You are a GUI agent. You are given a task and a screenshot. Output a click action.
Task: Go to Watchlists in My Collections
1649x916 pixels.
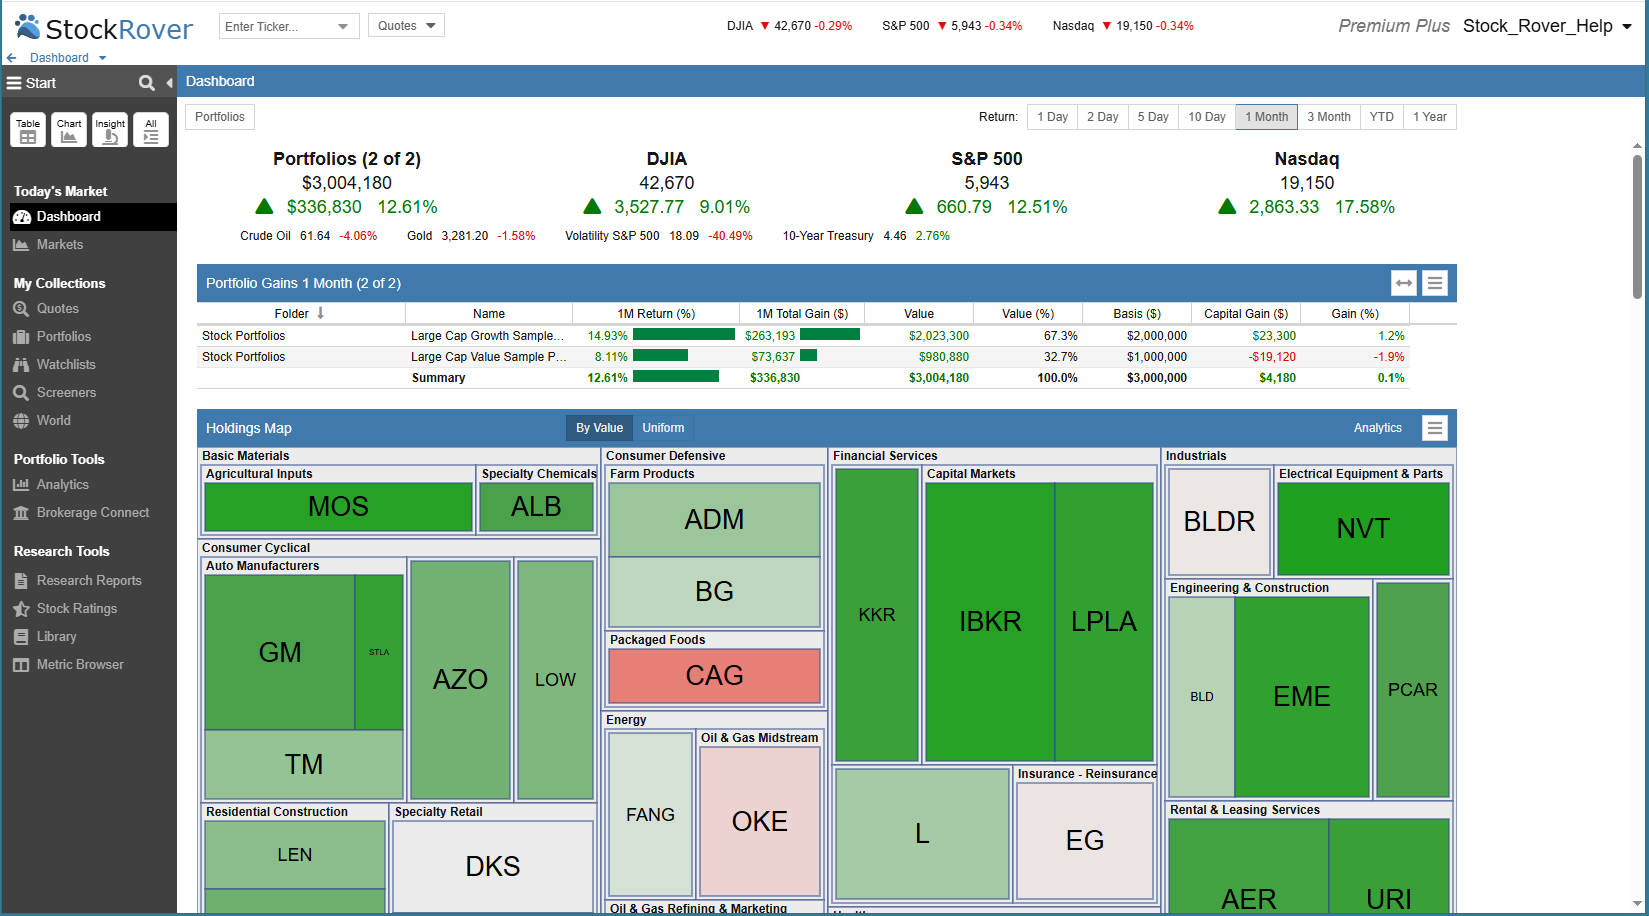tap(66, 365)
